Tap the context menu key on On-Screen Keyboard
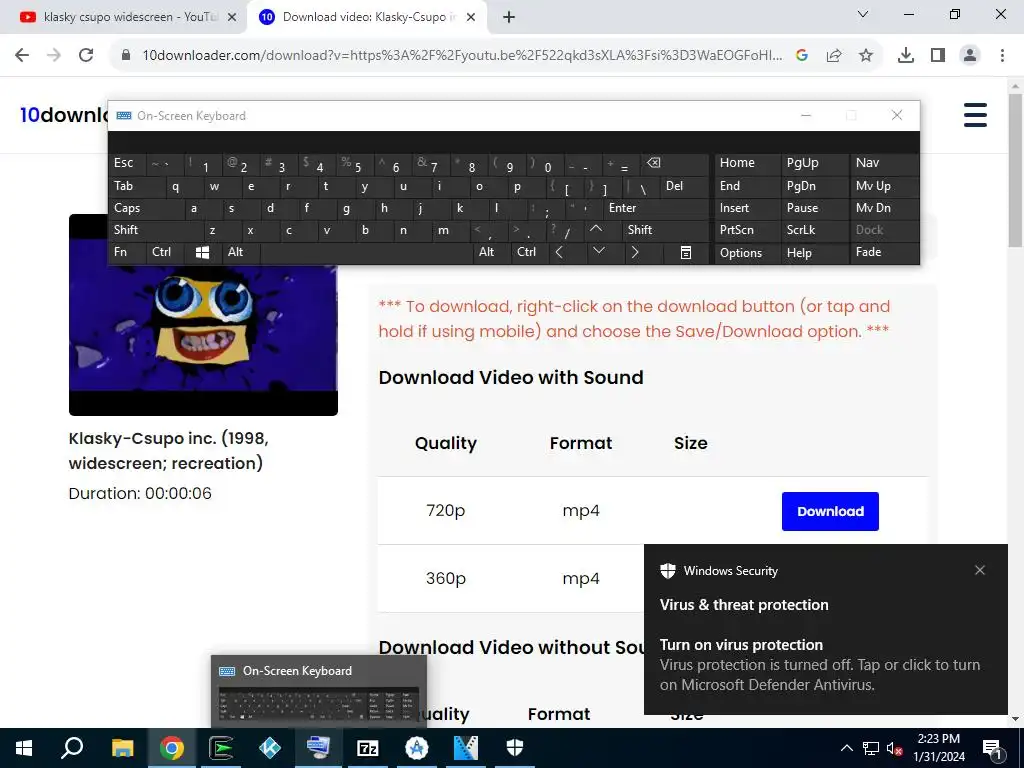 (686, 253)
